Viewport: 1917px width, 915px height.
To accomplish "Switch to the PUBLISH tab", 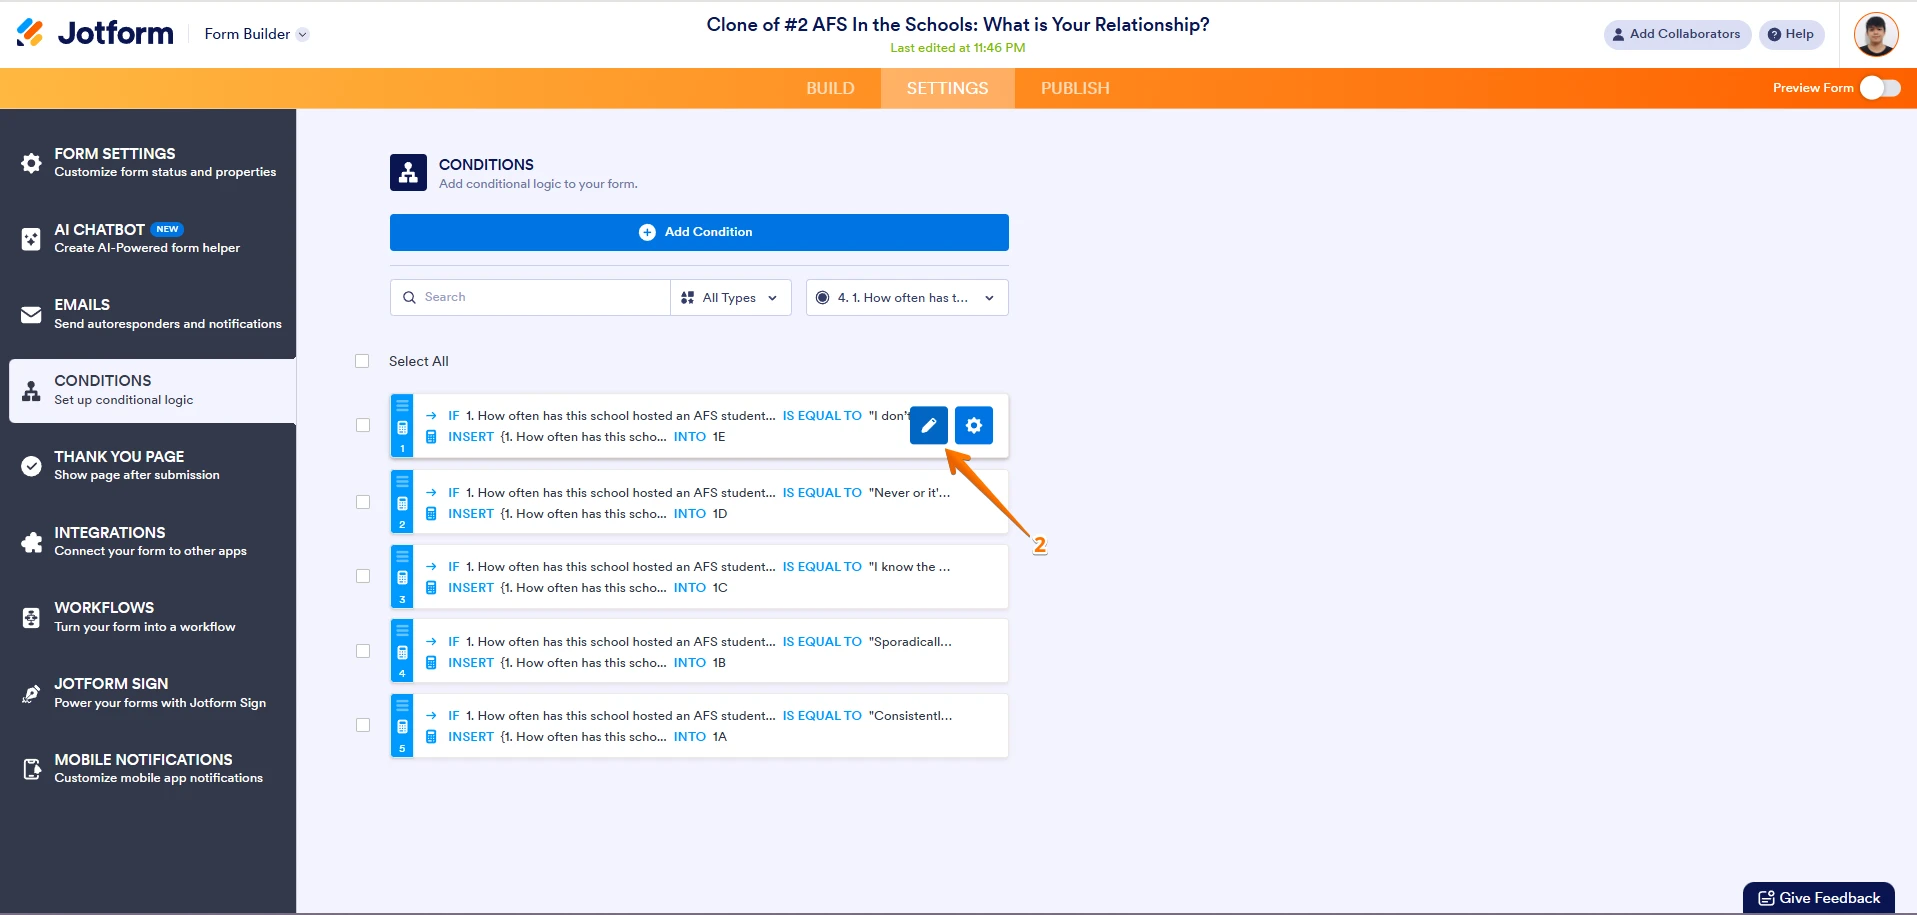I will (1074, 88).
